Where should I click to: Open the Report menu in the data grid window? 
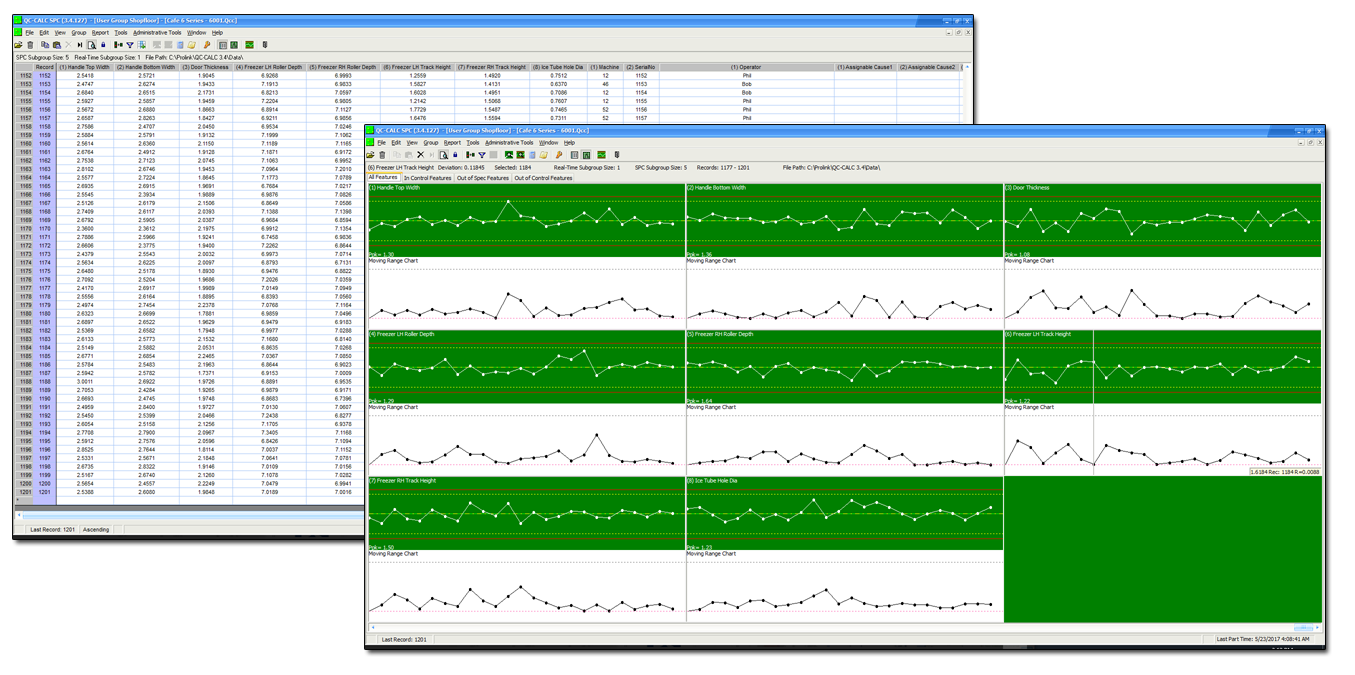[100, 33]
